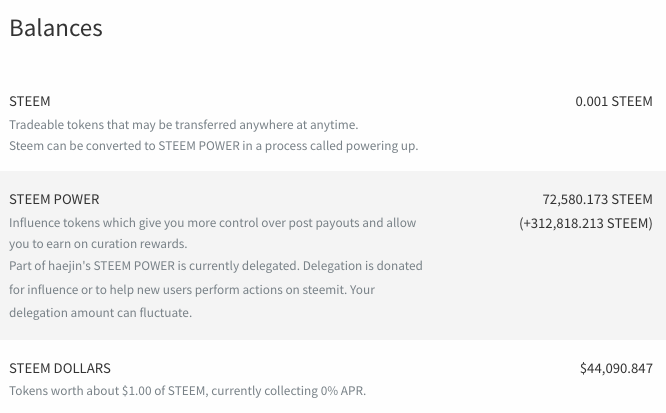Click the delegated (+312,818.213 STEEM) amount
This screenshot has width=666, height=413.
(586, 223)
